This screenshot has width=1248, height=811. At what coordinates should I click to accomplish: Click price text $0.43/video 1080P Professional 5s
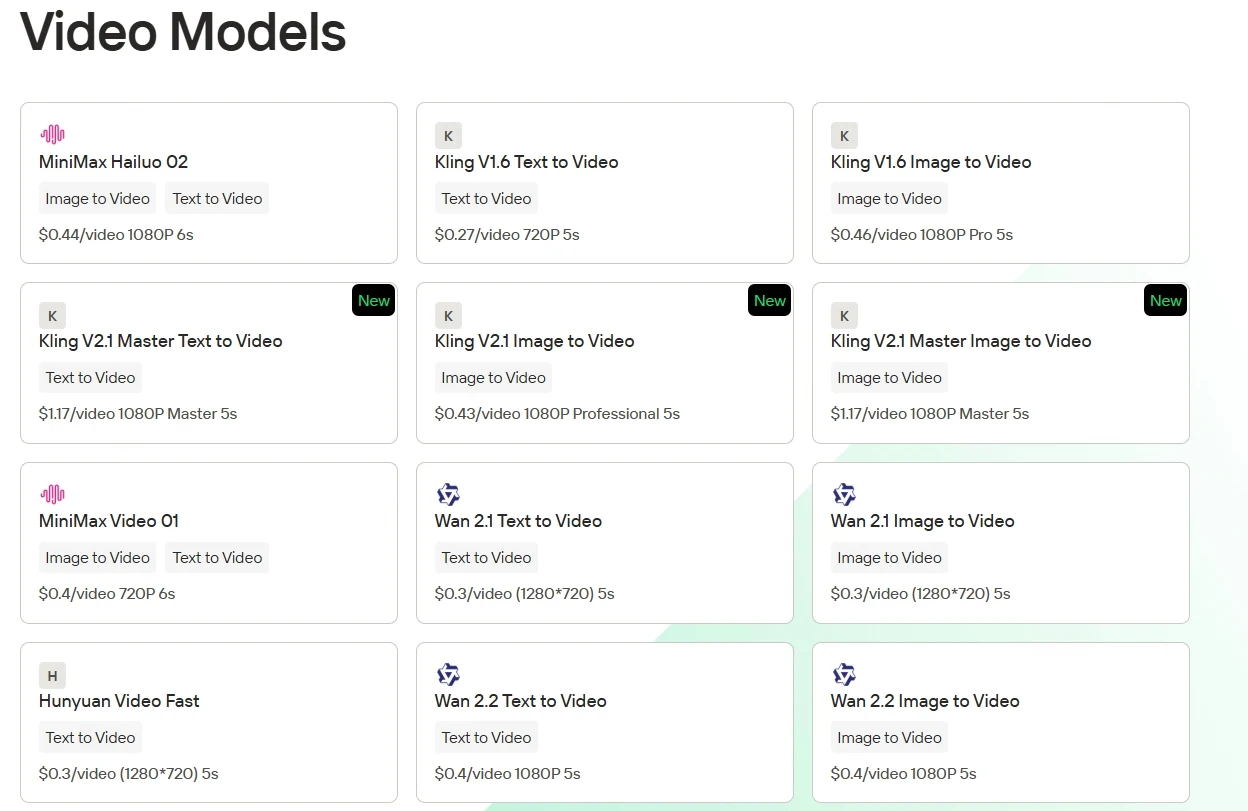pos(557,413)
